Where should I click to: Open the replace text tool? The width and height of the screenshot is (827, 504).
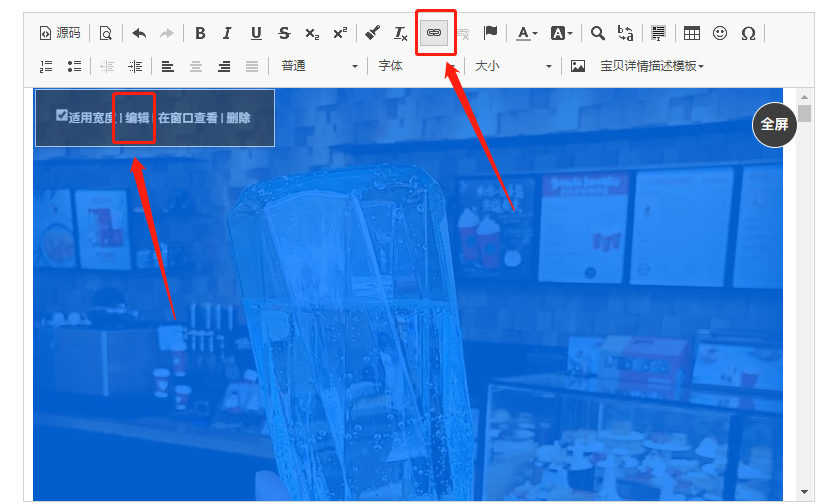tap(626, 33)
